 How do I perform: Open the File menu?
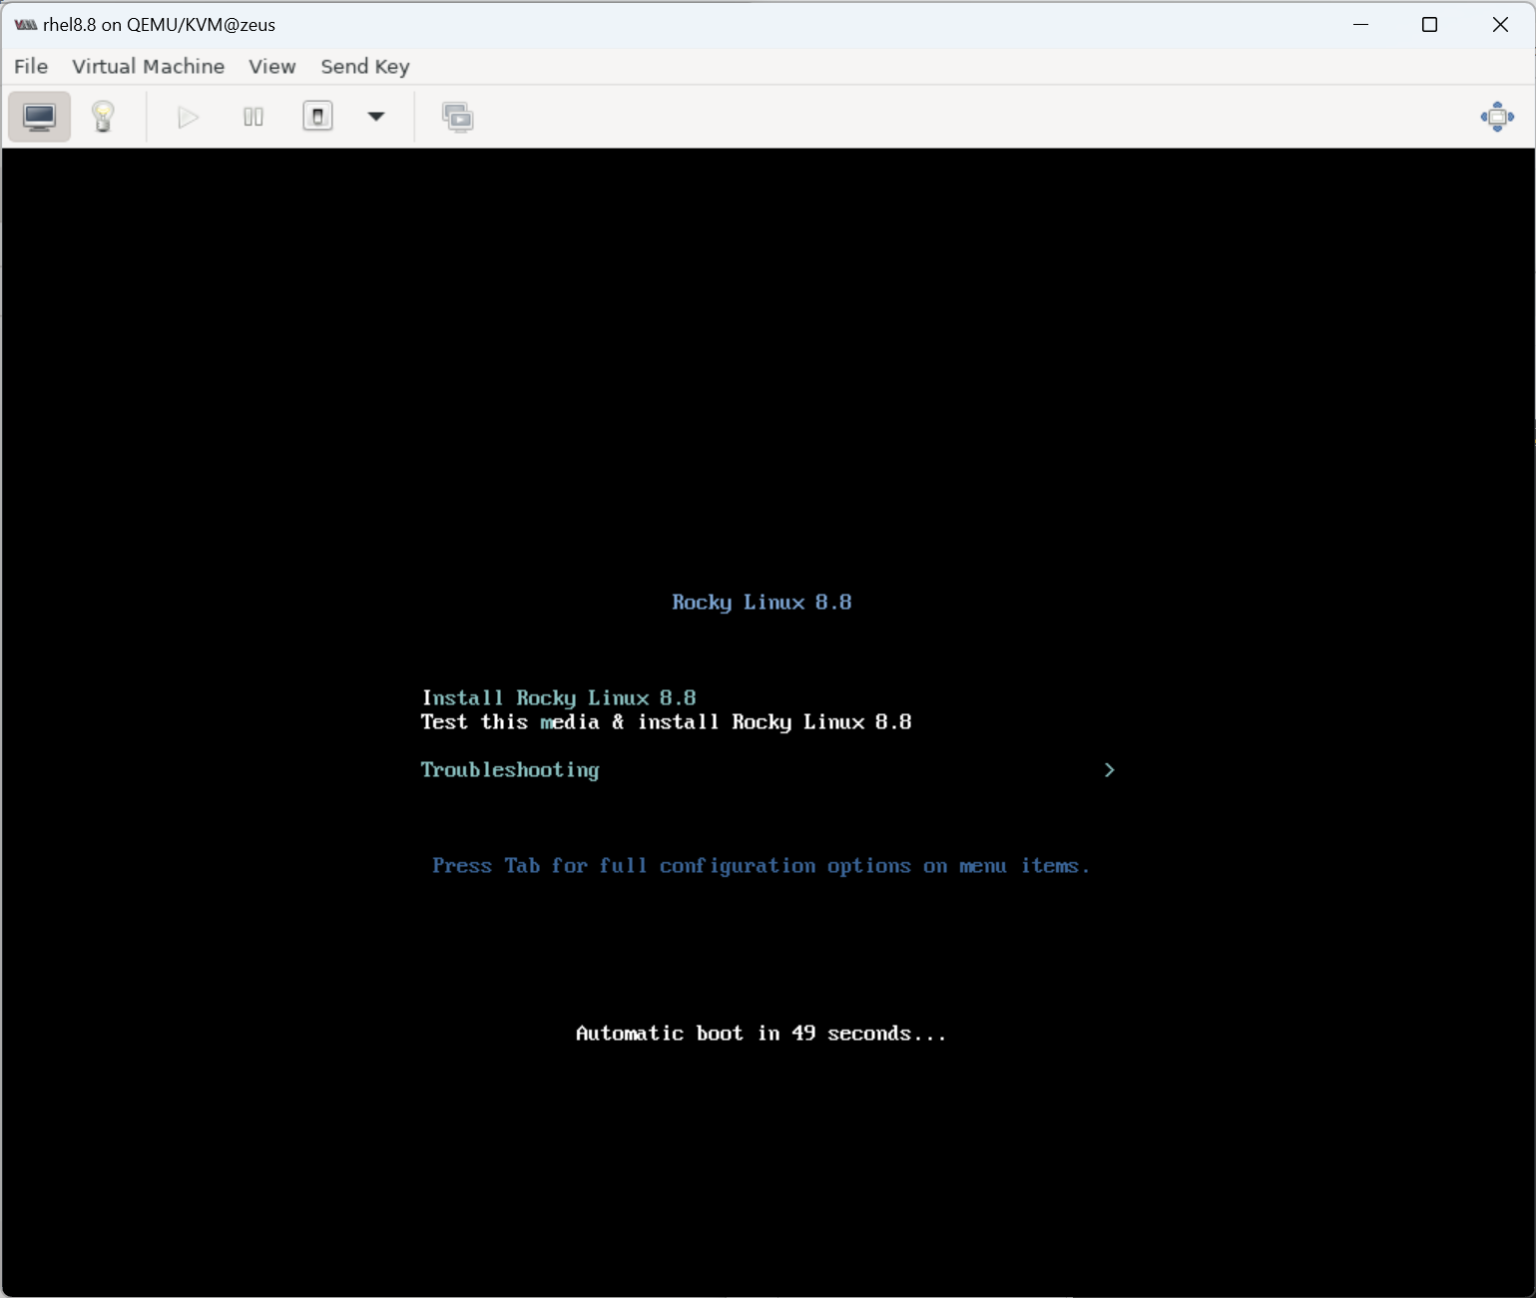(30, 66)
